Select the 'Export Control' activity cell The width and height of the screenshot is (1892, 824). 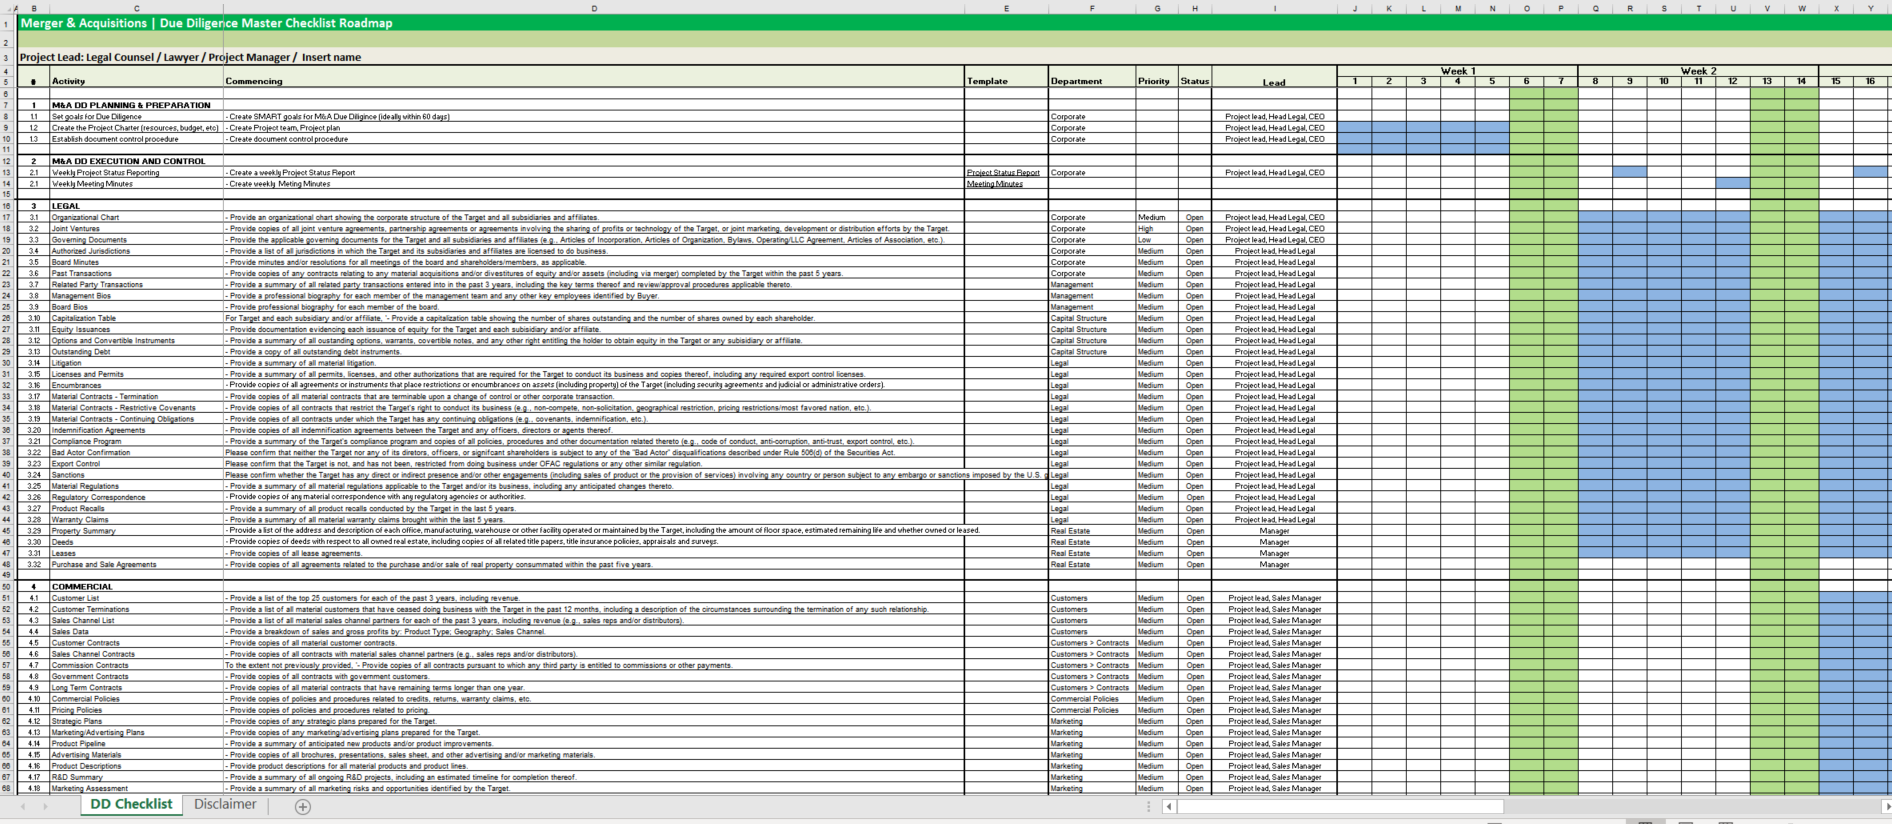[x=136, y=464]
